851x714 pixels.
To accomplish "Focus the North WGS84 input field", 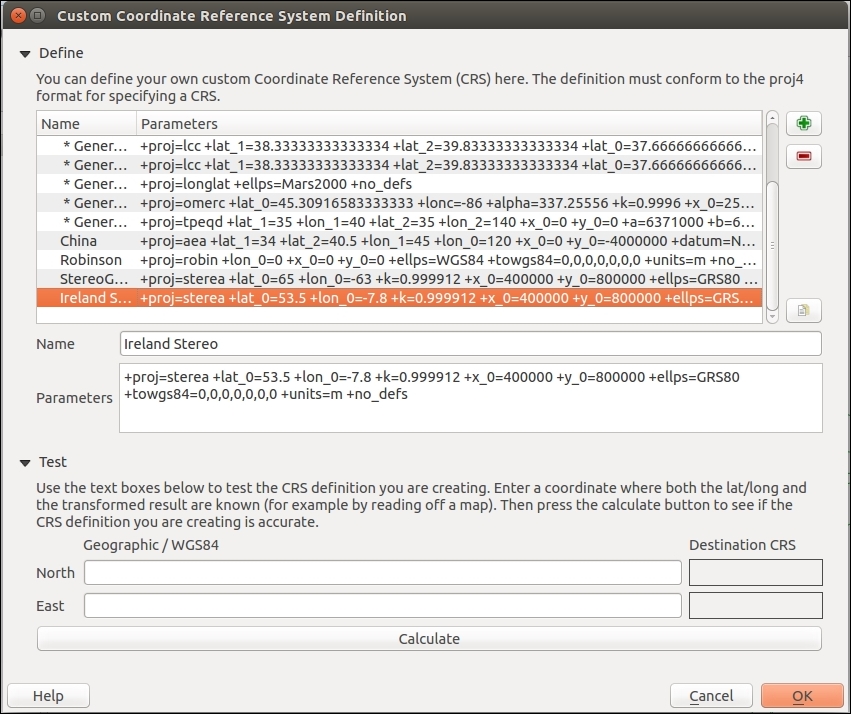I will pyautogui.click(x=382, y=573).
